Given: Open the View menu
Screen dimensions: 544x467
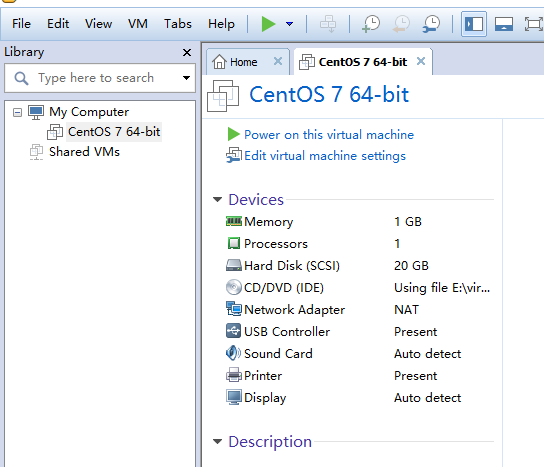Looking at the screenshot, I should point(99,24).
